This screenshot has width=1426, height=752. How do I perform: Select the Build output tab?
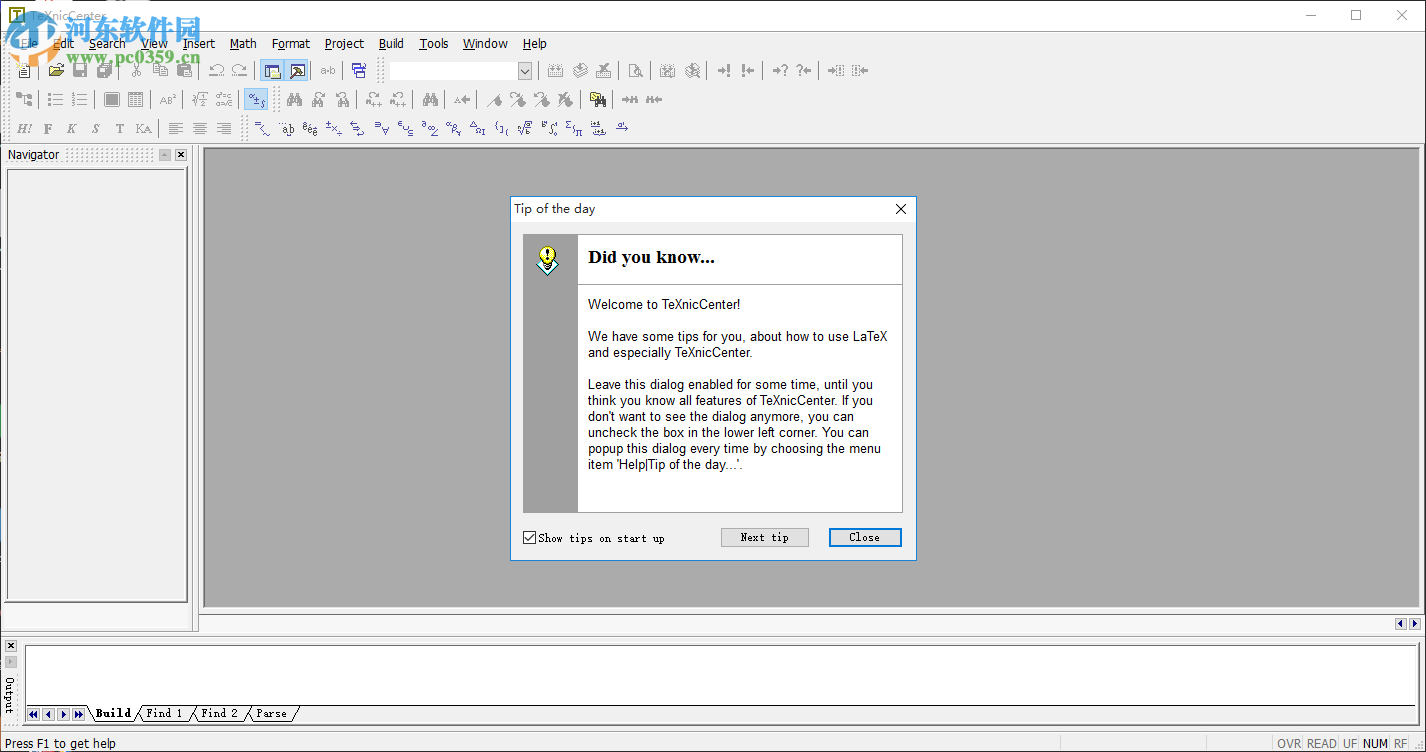tap(113, 713)
